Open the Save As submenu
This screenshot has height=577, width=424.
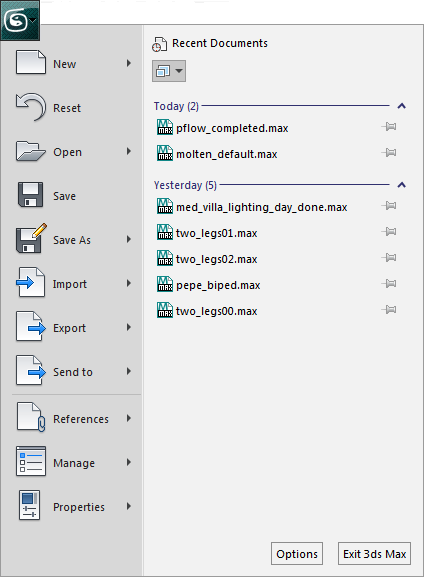(x=74, y=240)
